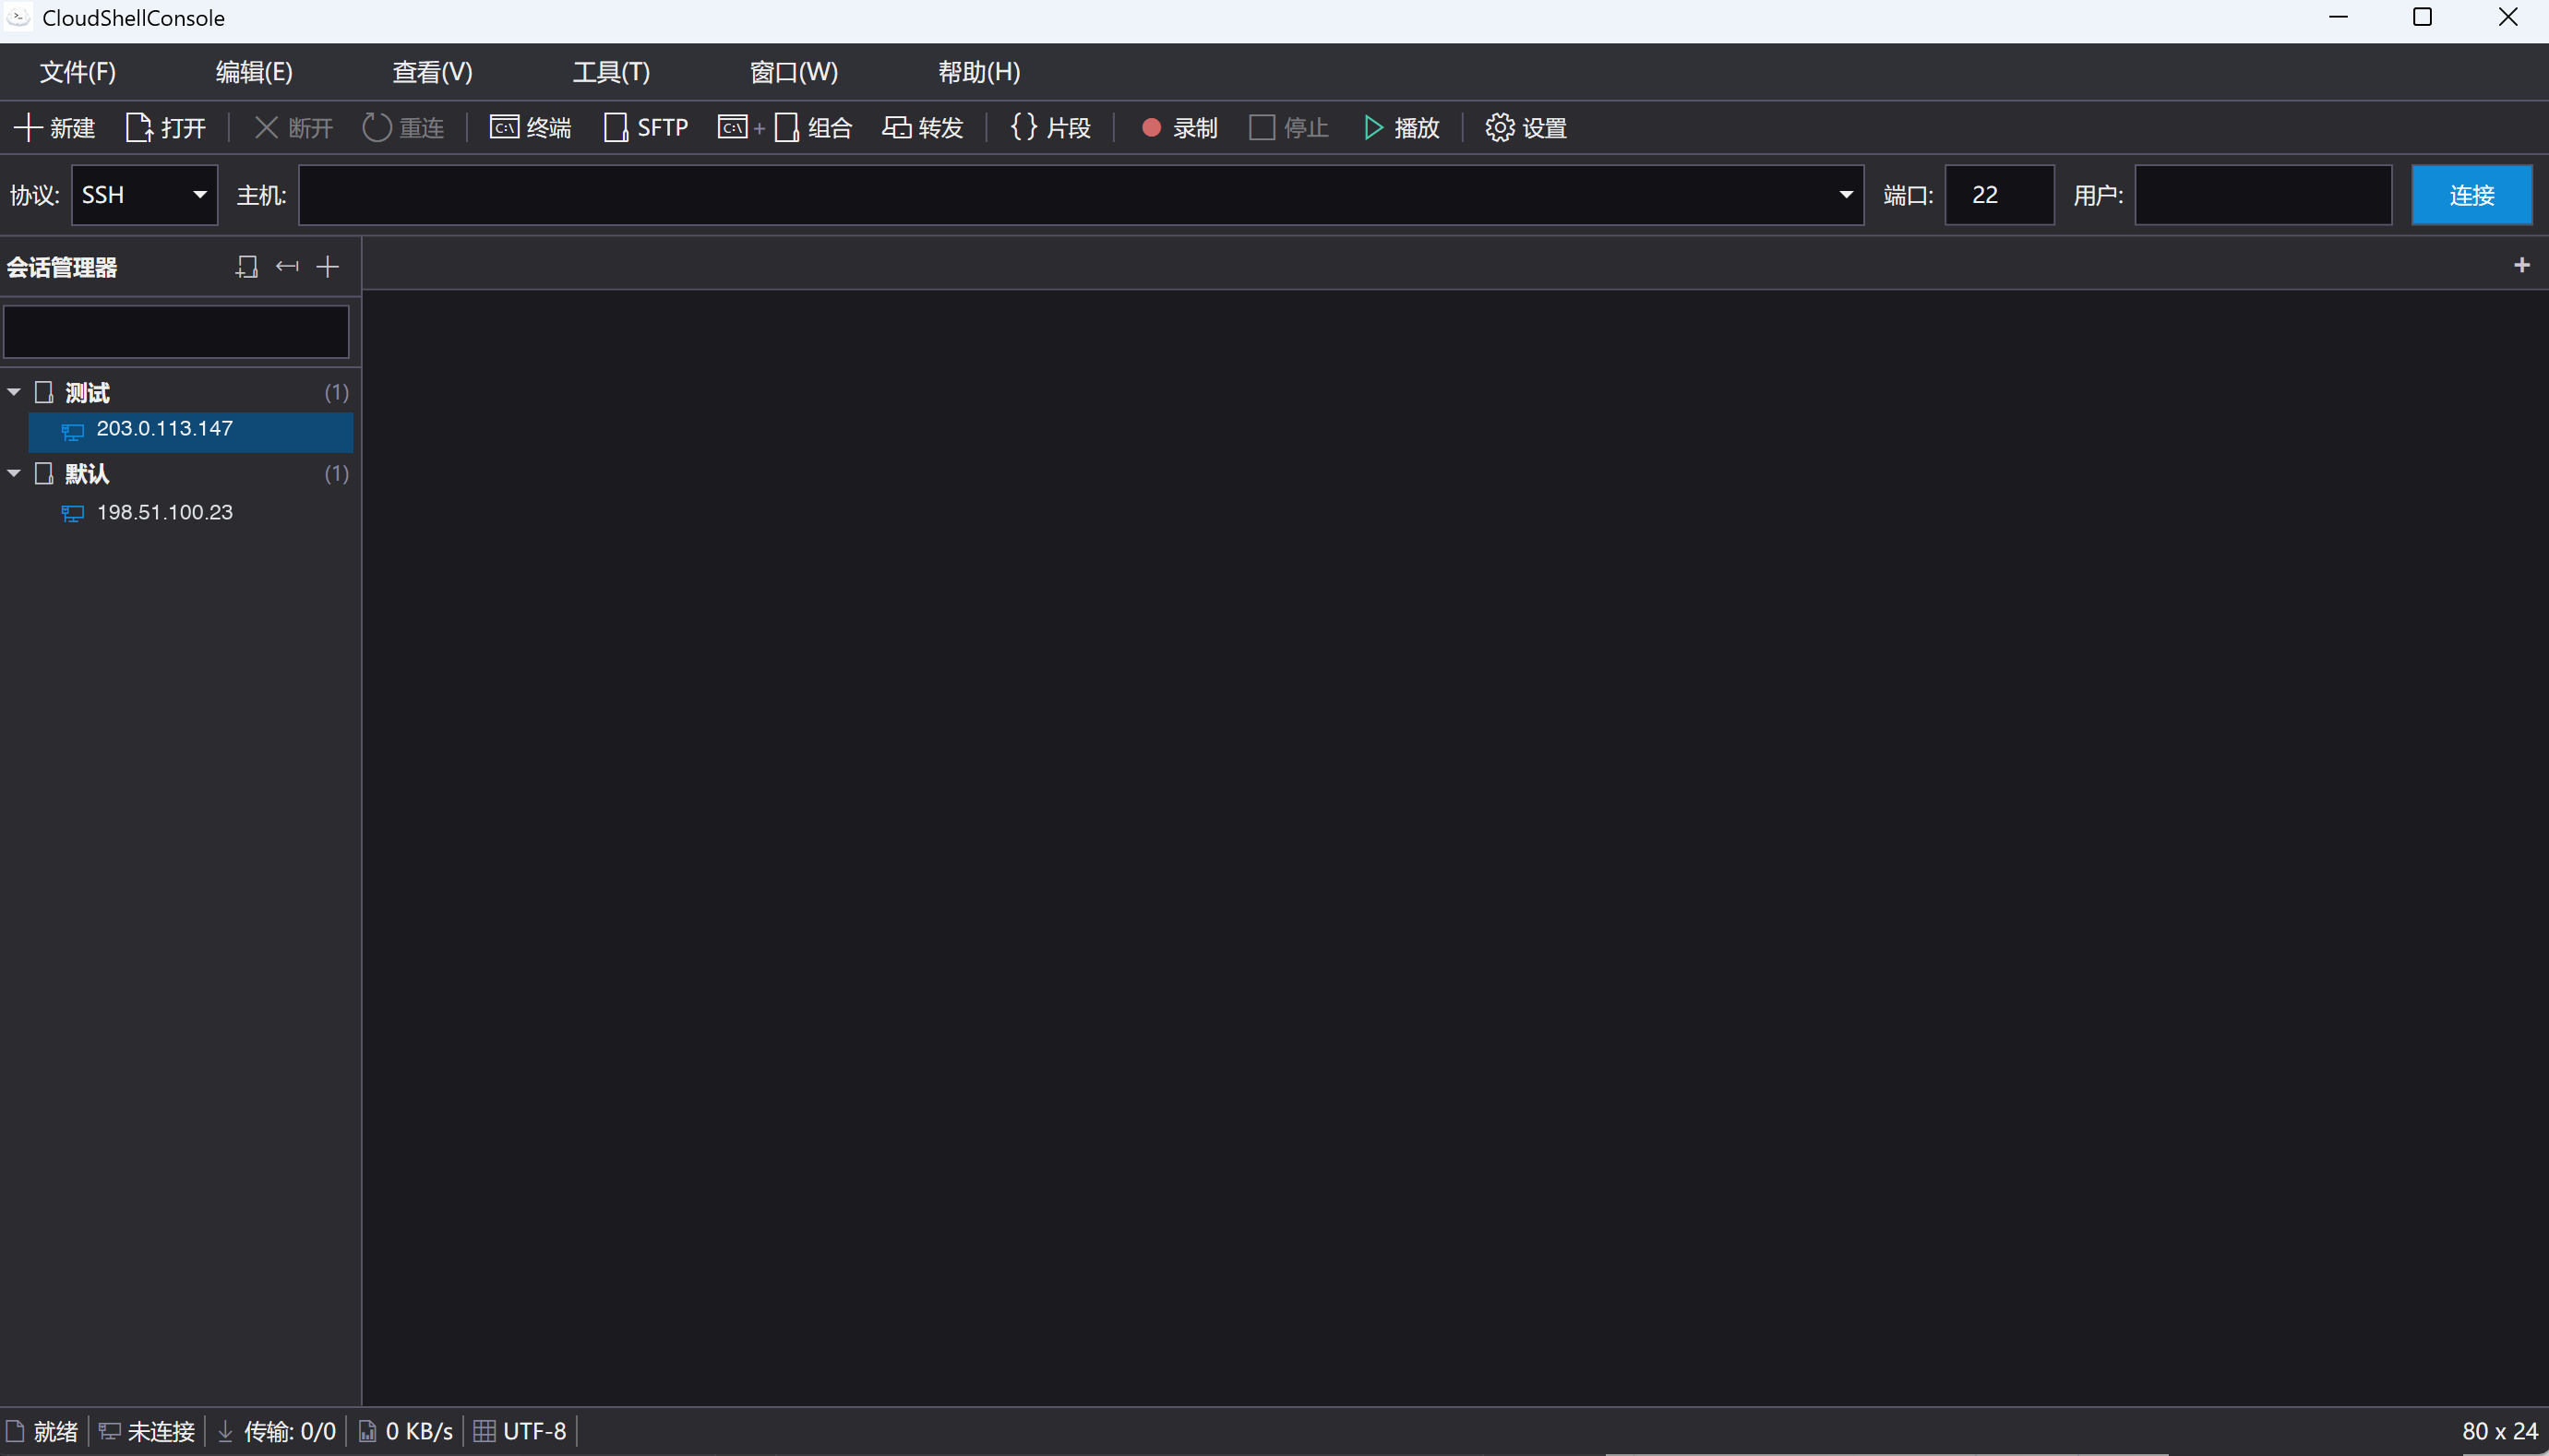2549x1456 pixels.
Task: Click the 打开 (Open) toolbar button
Action: (x=166, y=128)
